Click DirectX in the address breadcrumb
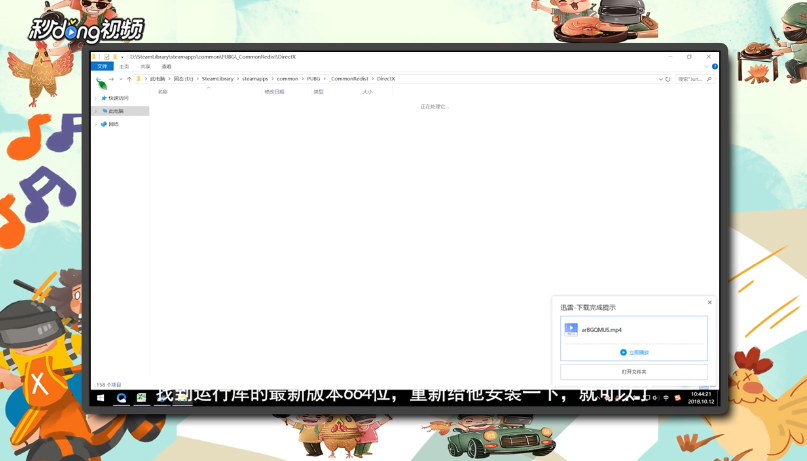This screenshot has height=461, width=807. [385, 79]
